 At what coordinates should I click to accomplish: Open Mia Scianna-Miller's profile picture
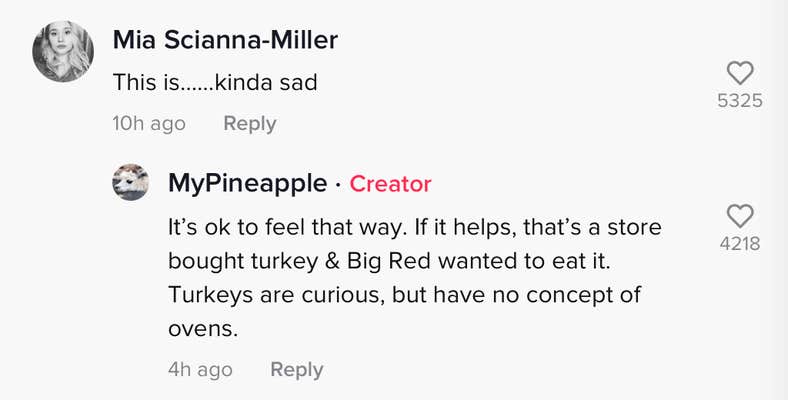tap(63, 52)
